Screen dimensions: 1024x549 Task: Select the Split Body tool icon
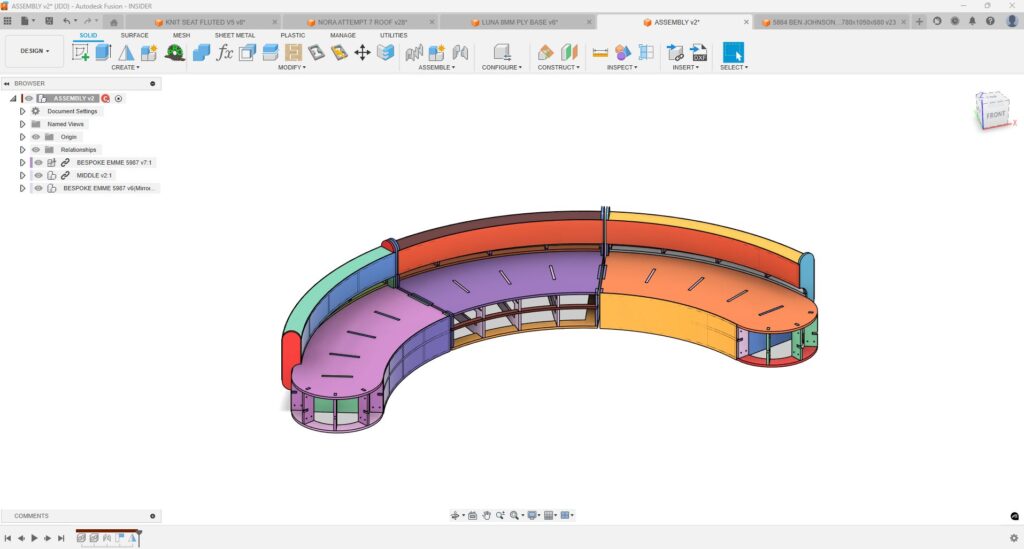pos(385,52)
